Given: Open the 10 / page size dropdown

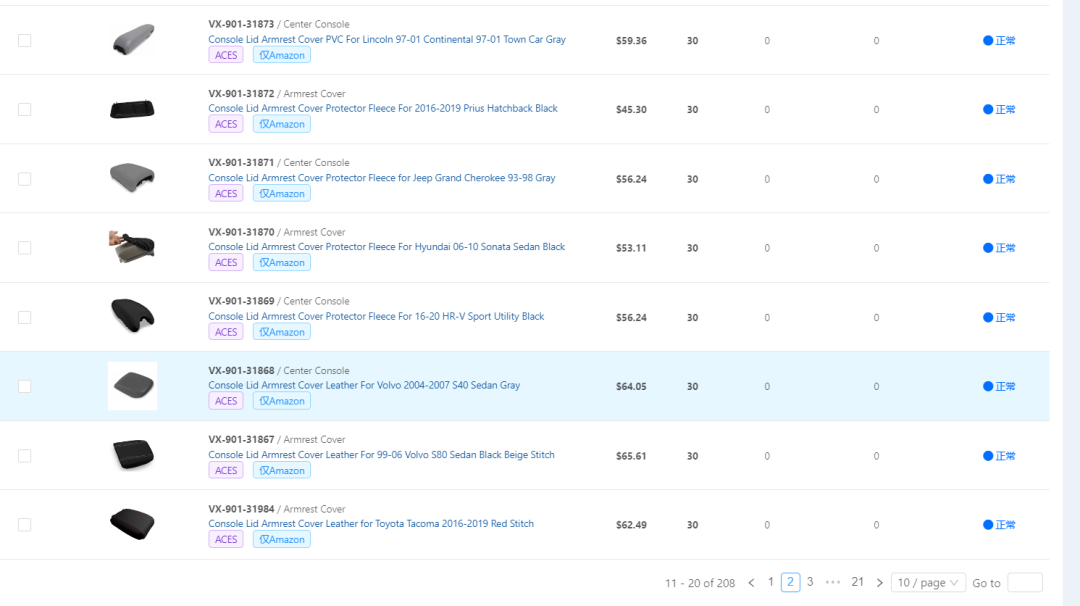Looking at the screenshot, I should (928, 583).
